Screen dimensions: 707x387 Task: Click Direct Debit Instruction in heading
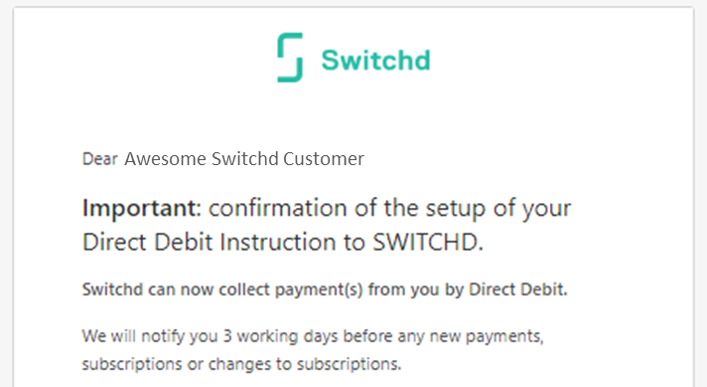pyautogui.click(x=210, y=242)
